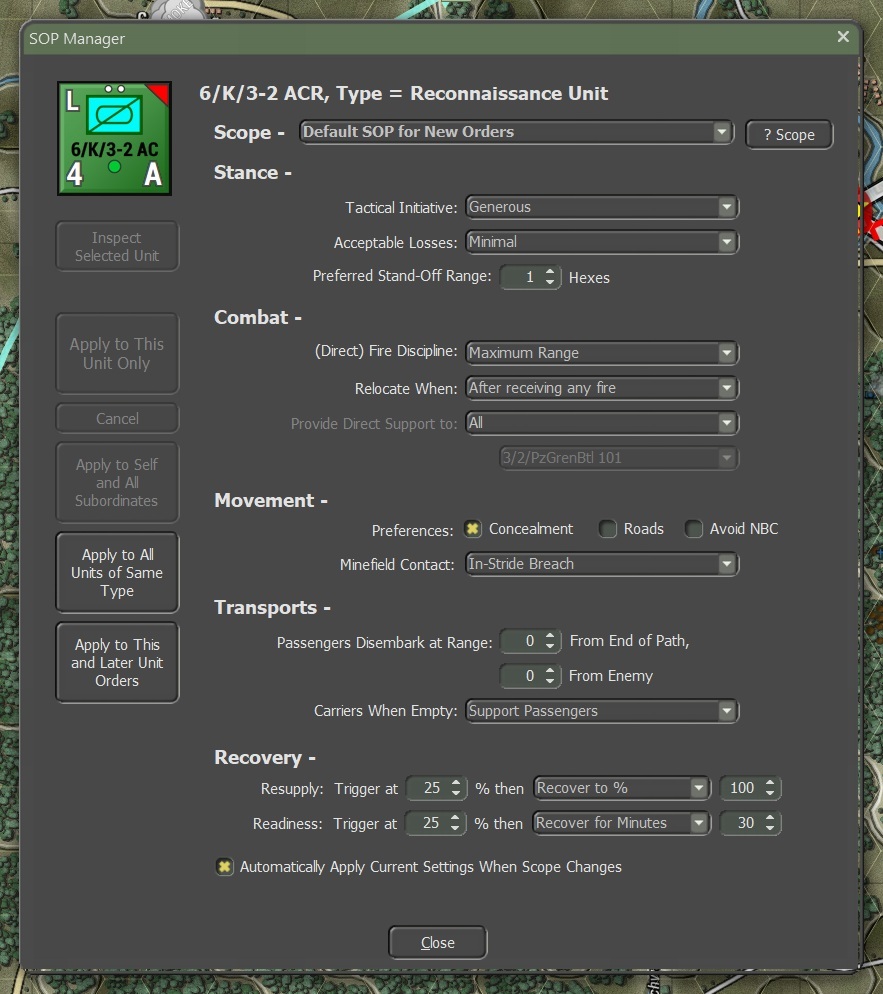Expand the Tactical Initiative dropdown
The image size is (883, 994).
click(601, 207)
